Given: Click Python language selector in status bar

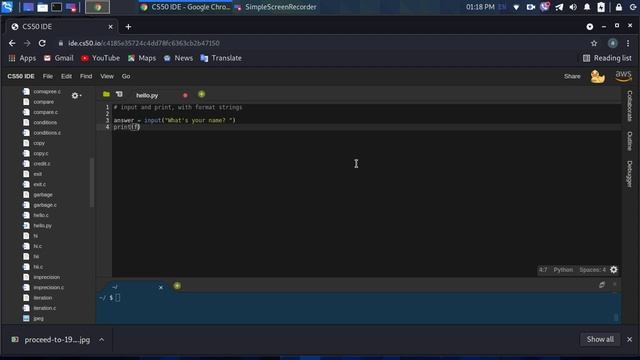Looking at the screenshot, I should pyautogui.click(x=563, y=270).
